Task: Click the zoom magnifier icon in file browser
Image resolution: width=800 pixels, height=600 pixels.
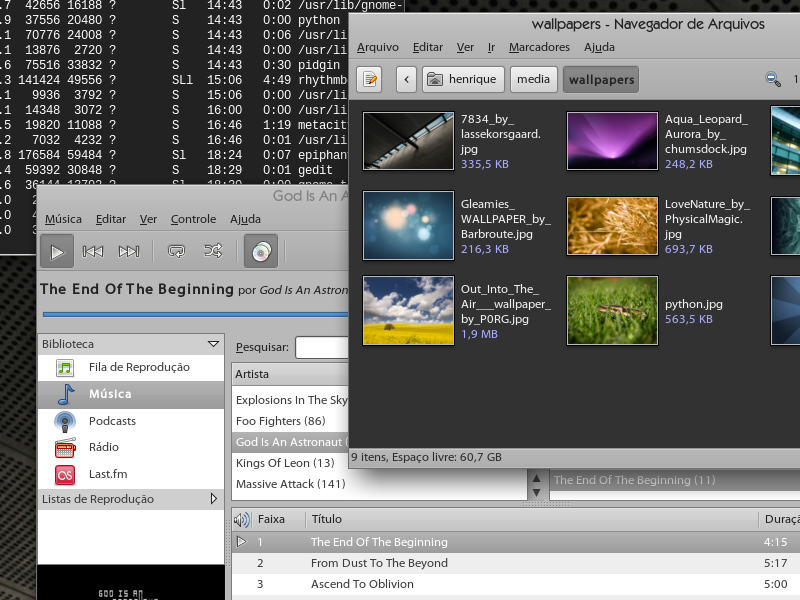Action: (773, 80)
